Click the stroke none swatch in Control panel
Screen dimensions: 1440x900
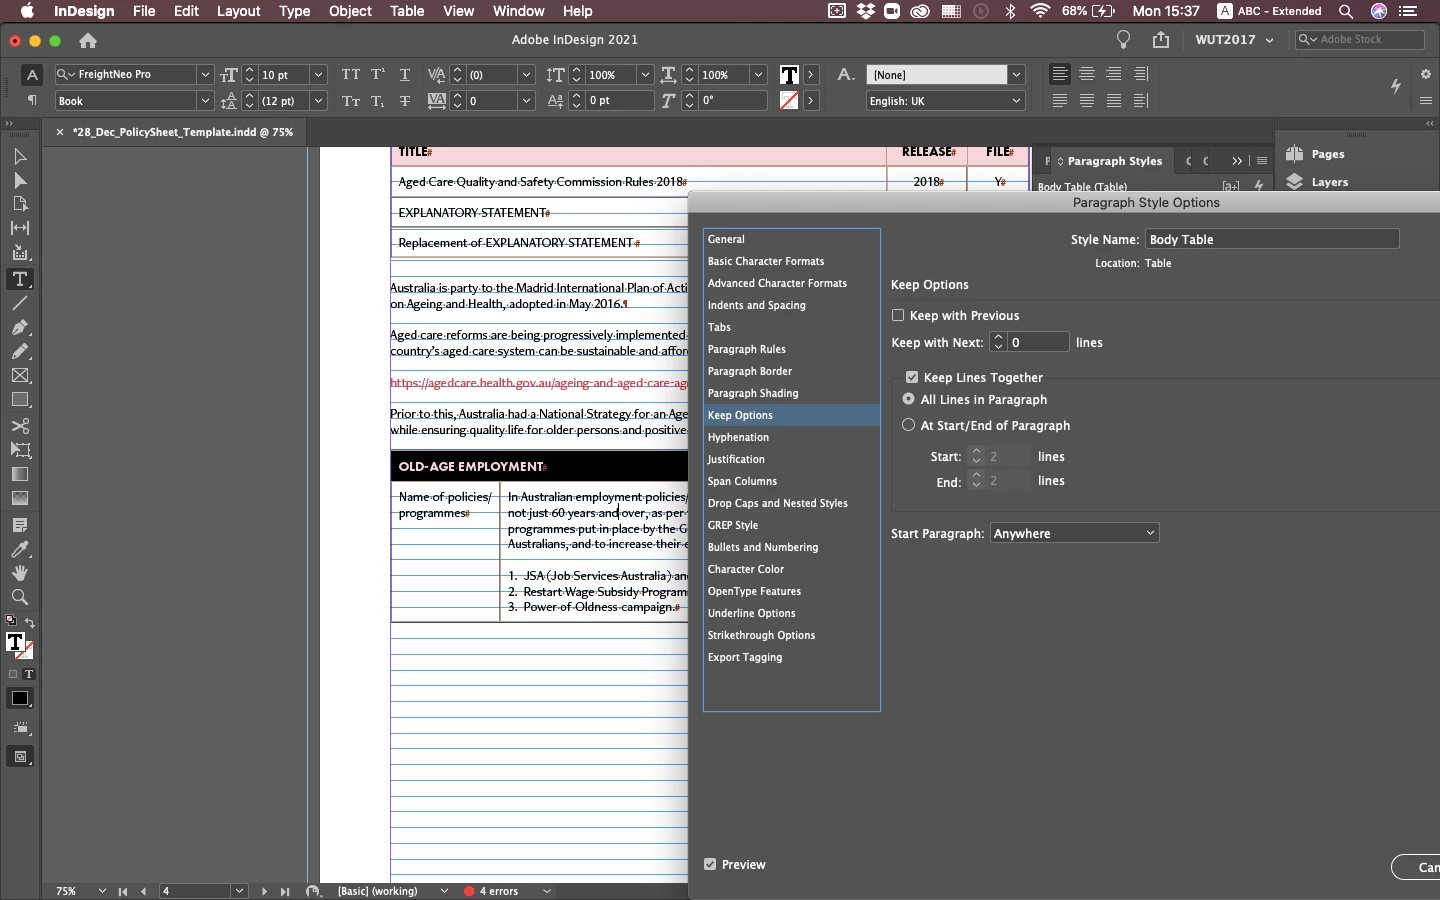[x=789, y=101]
